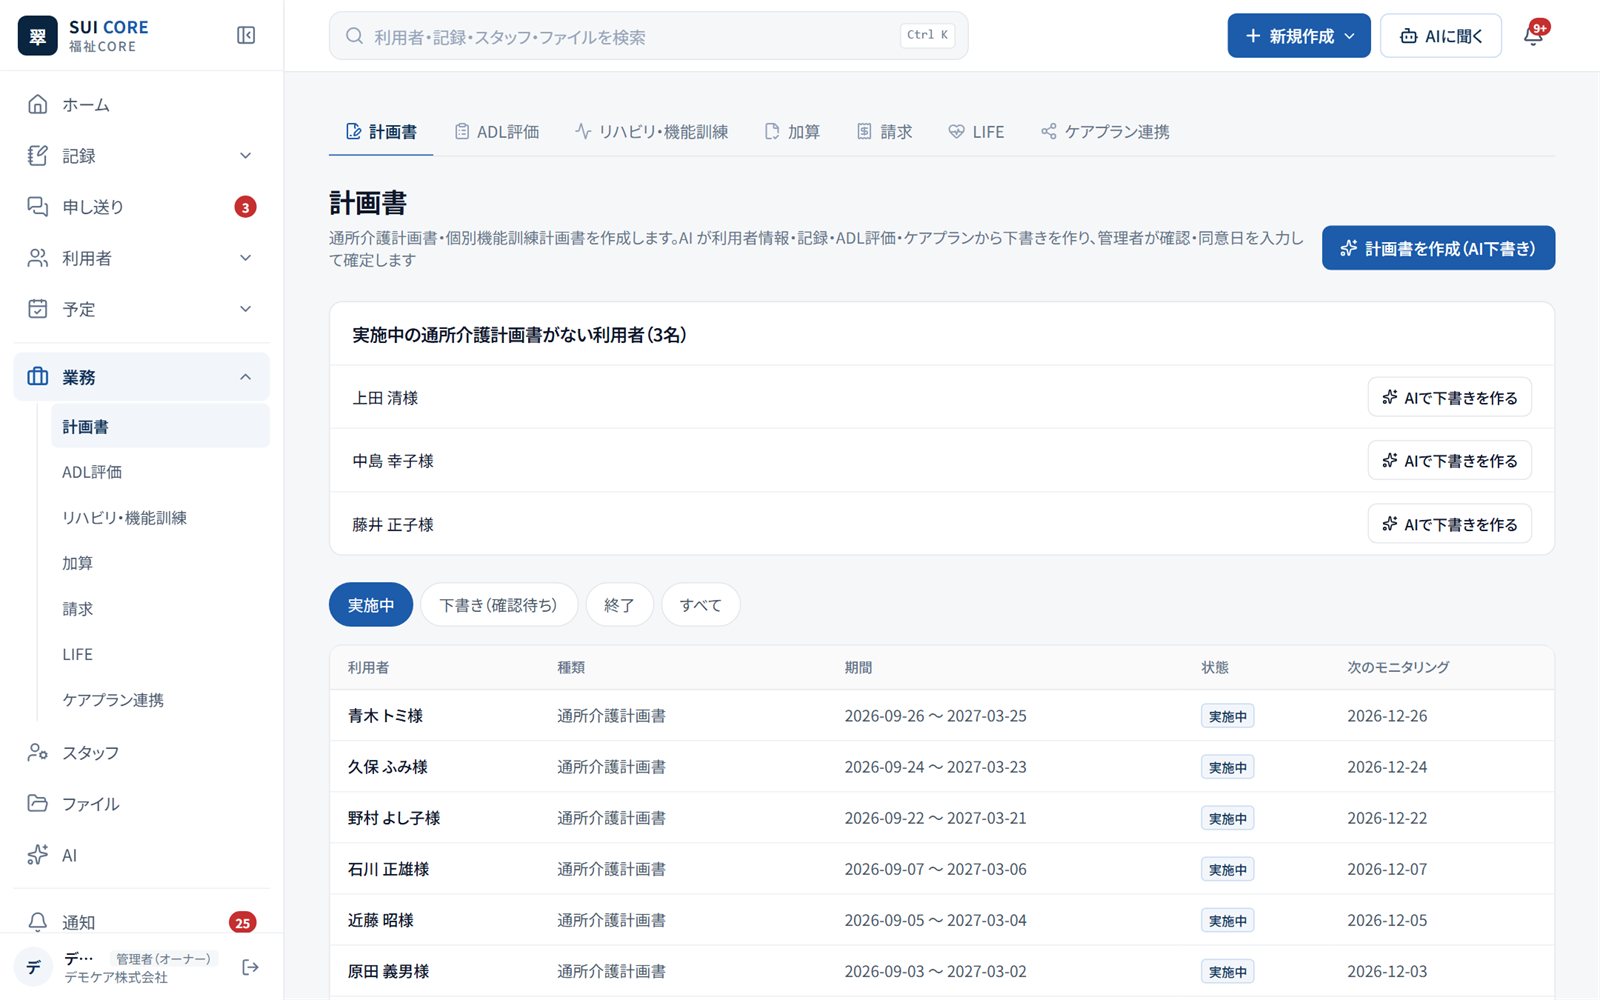Click the ADL評価 tab clipboard icon

462,131
